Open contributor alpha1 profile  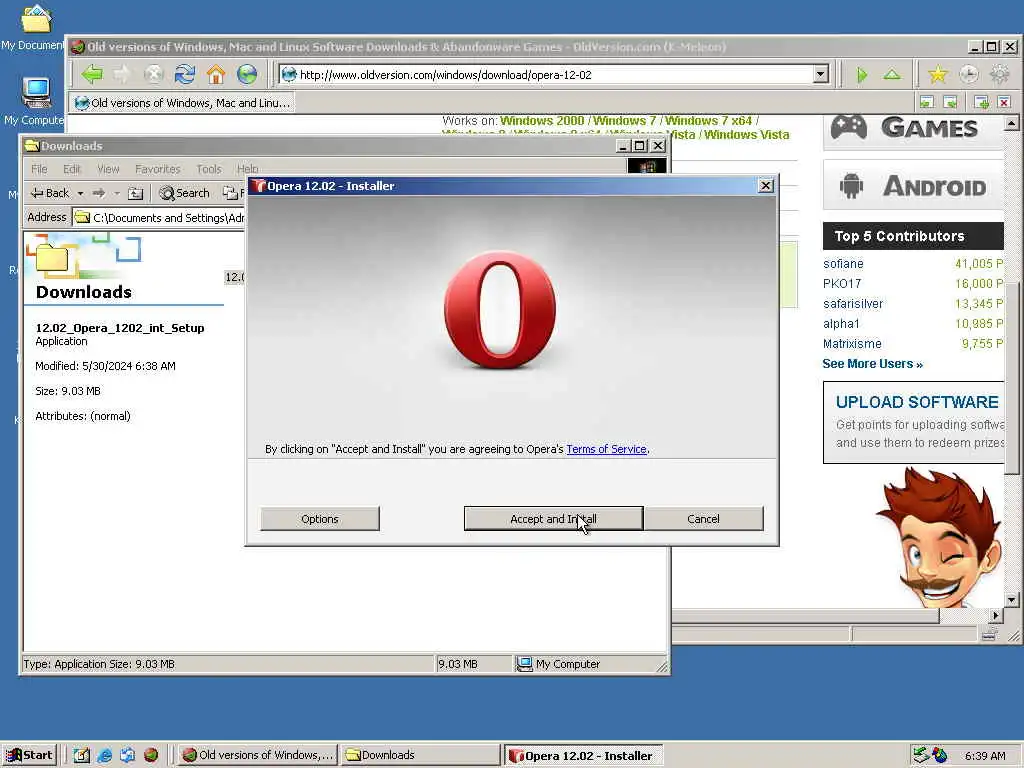[x=841, y=323]
